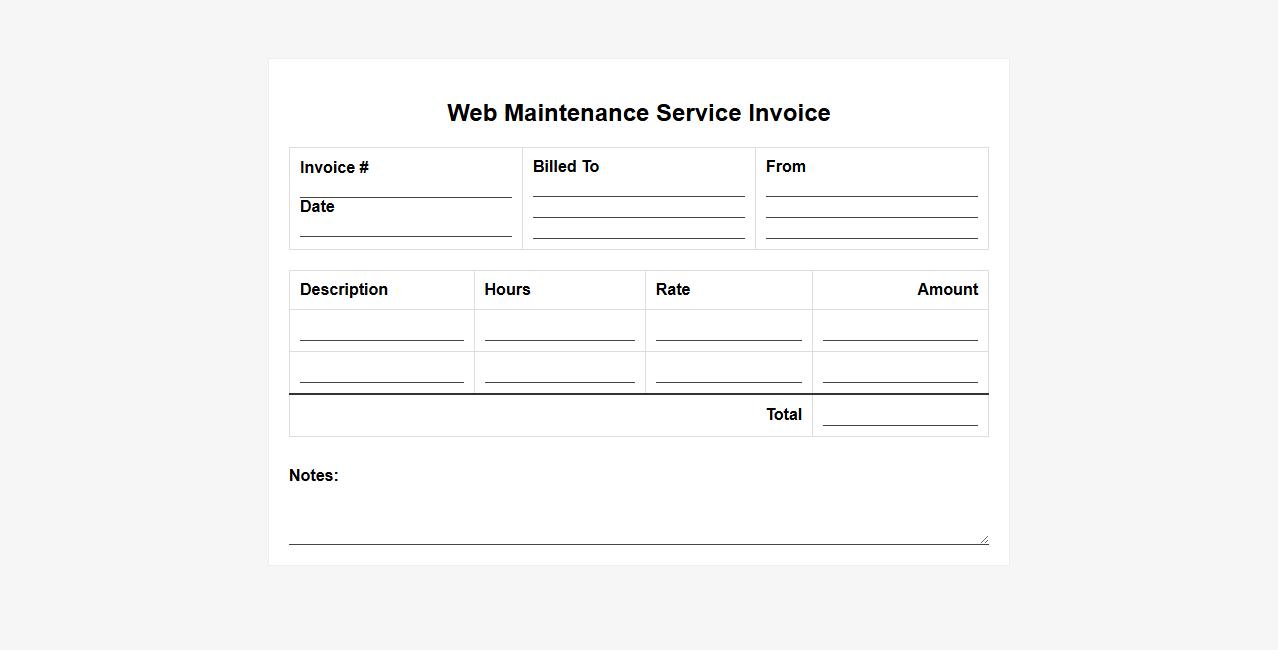
Task: Select first row Hours field
Action: tap(559, 331)
